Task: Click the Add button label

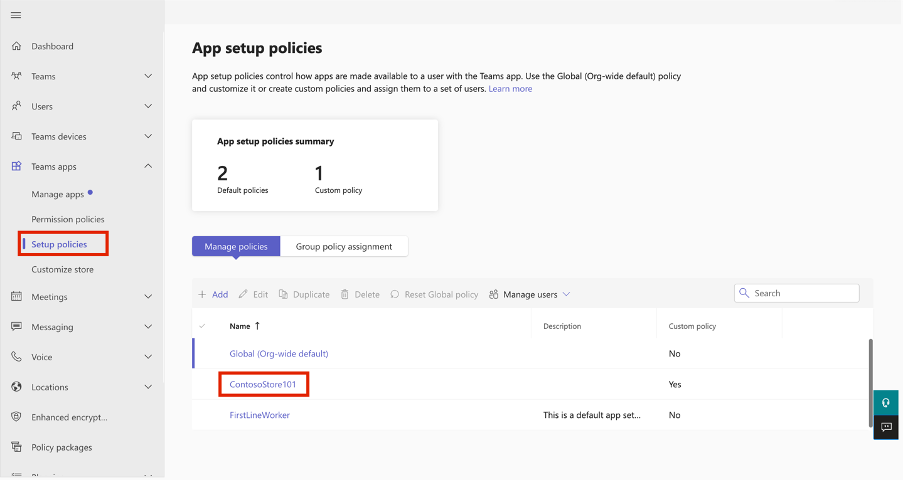Action: (220, 294)
